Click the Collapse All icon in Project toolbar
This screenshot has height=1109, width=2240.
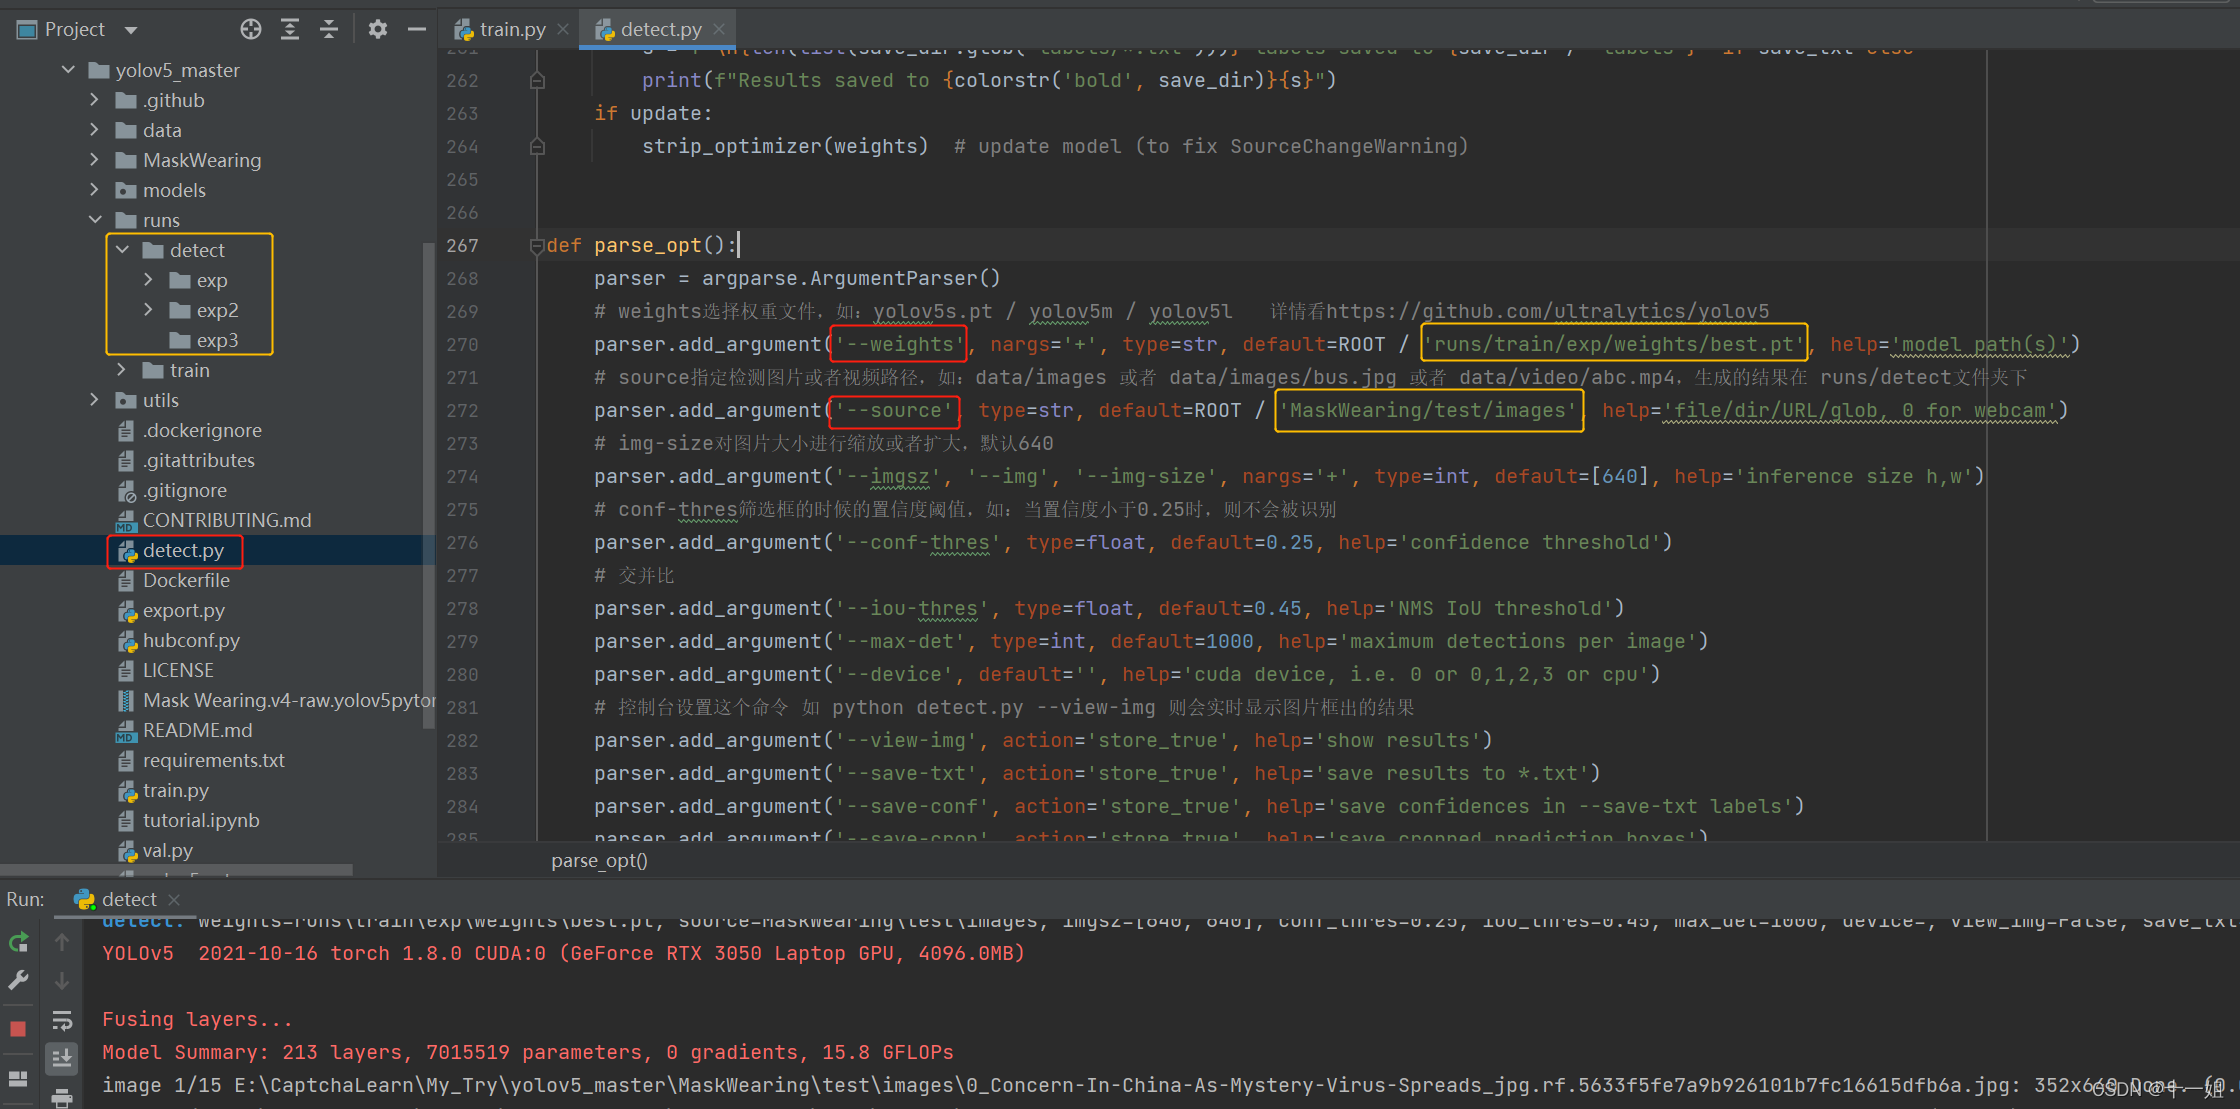[329, 29]
